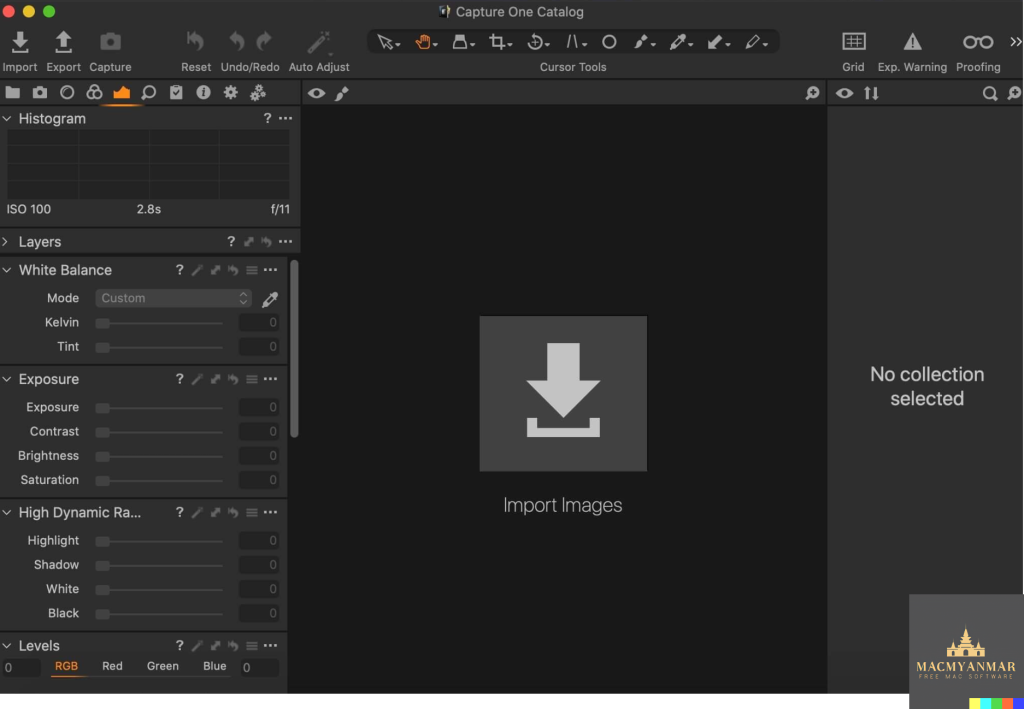Click the Capture camera toolbar button
This screenshot has width=1024, height=709.
pos(110,51)
